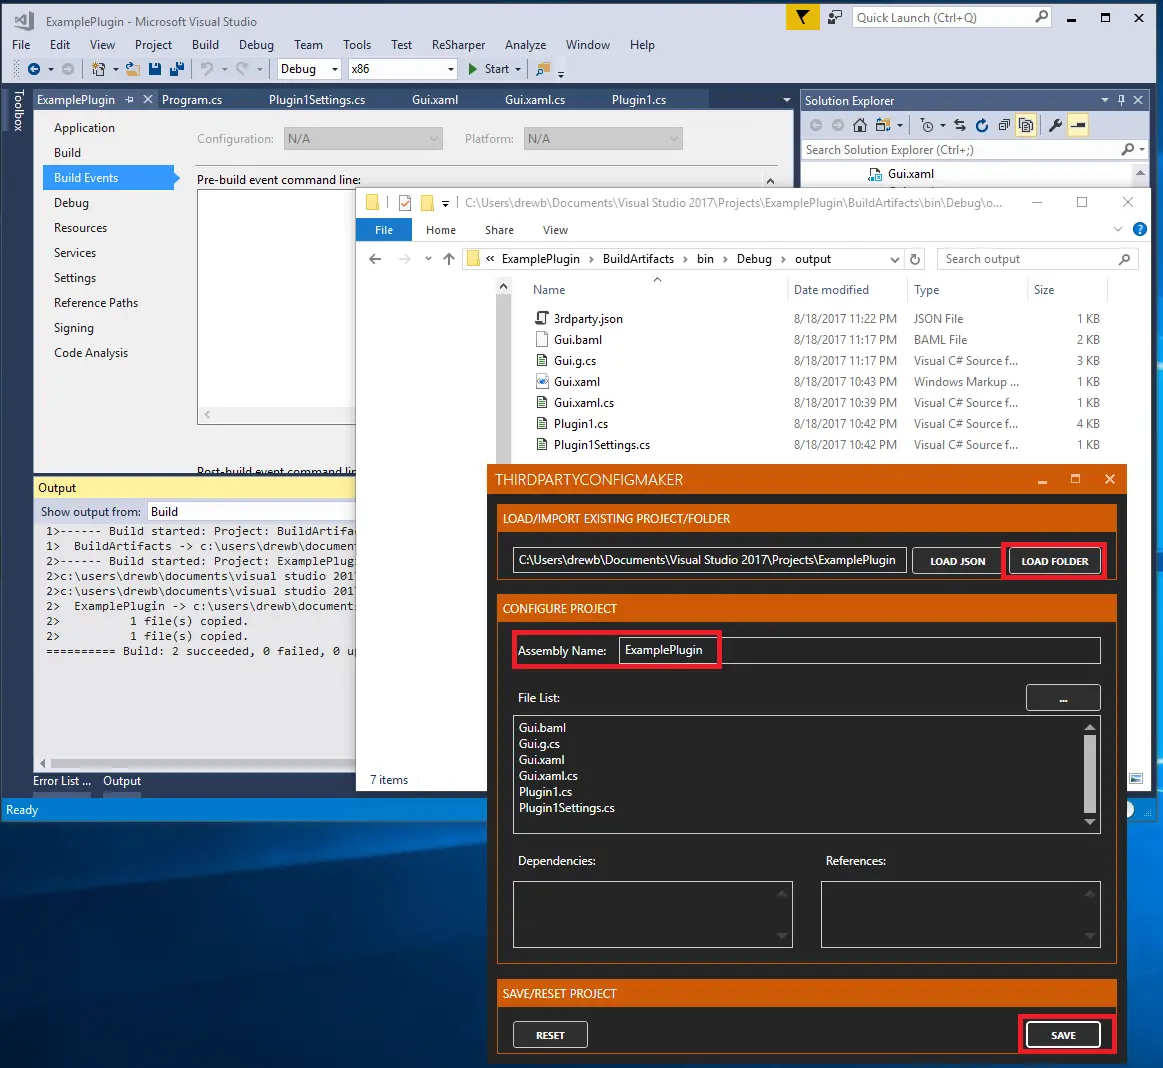The image size is (1163, 1068).
Task: Click the properties checkmark icon in Explorer title bar
Action: pyautogui.click(x=405, y=202)
